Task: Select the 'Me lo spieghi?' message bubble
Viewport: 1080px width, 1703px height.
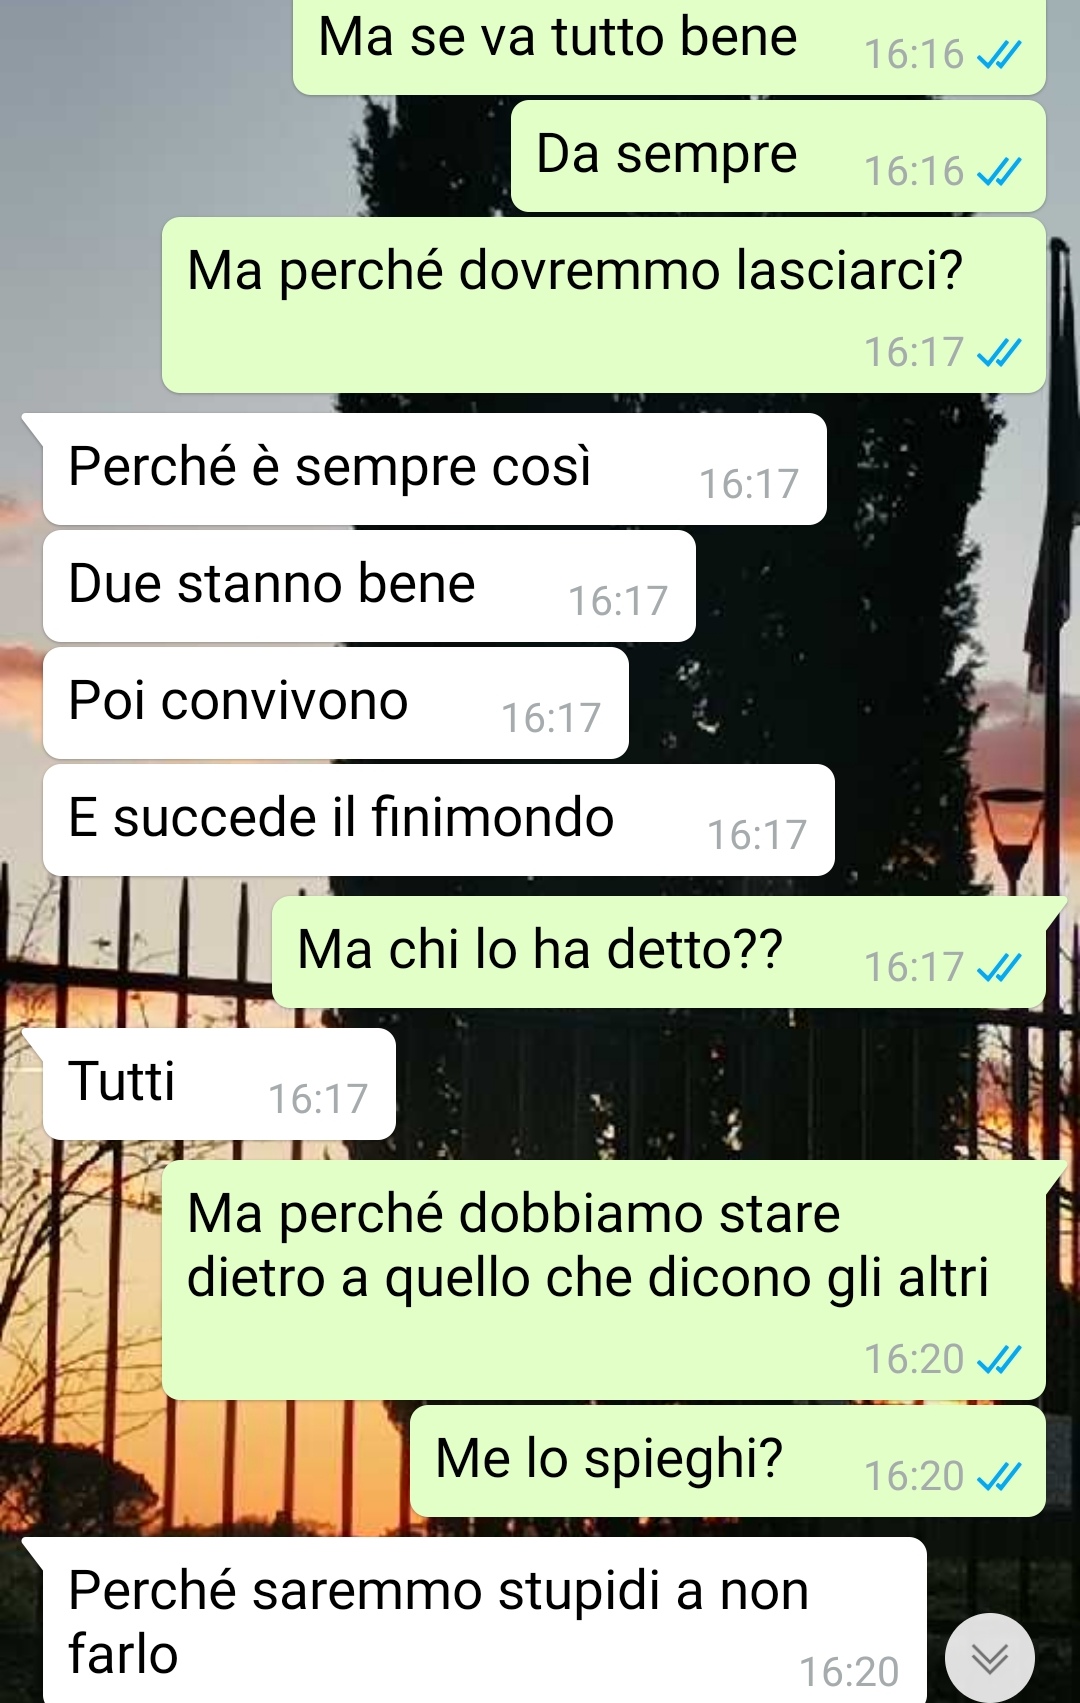Action: coord(728,1461)
